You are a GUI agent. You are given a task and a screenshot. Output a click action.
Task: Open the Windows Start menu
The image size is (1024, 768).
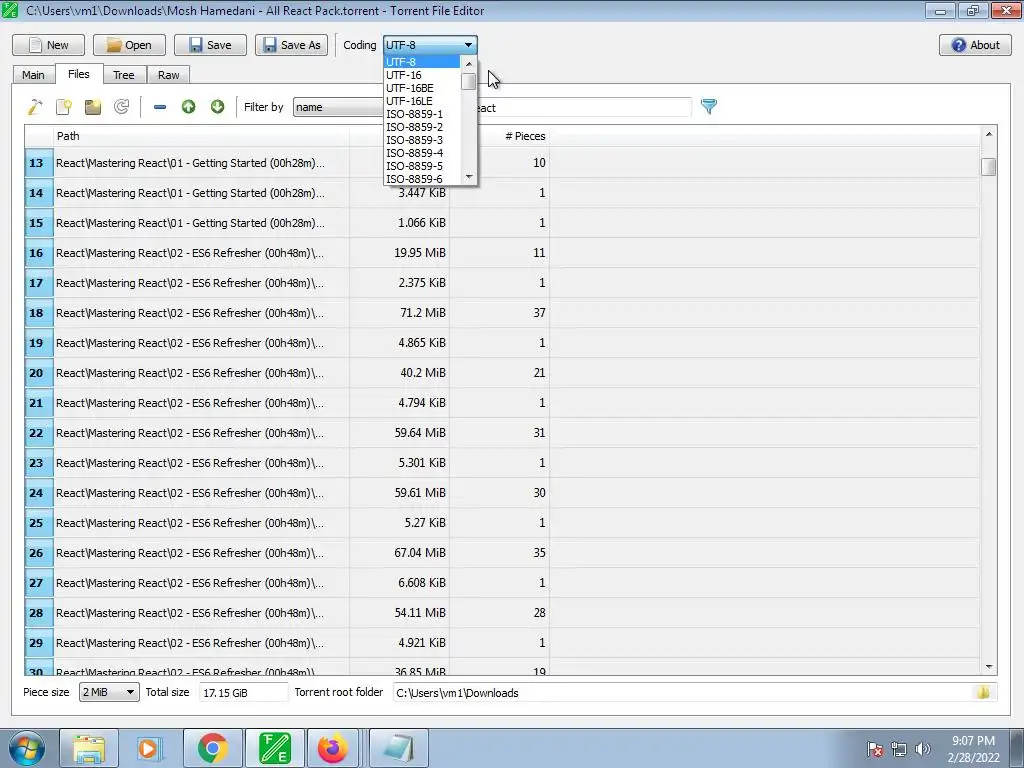click(26, 748)
